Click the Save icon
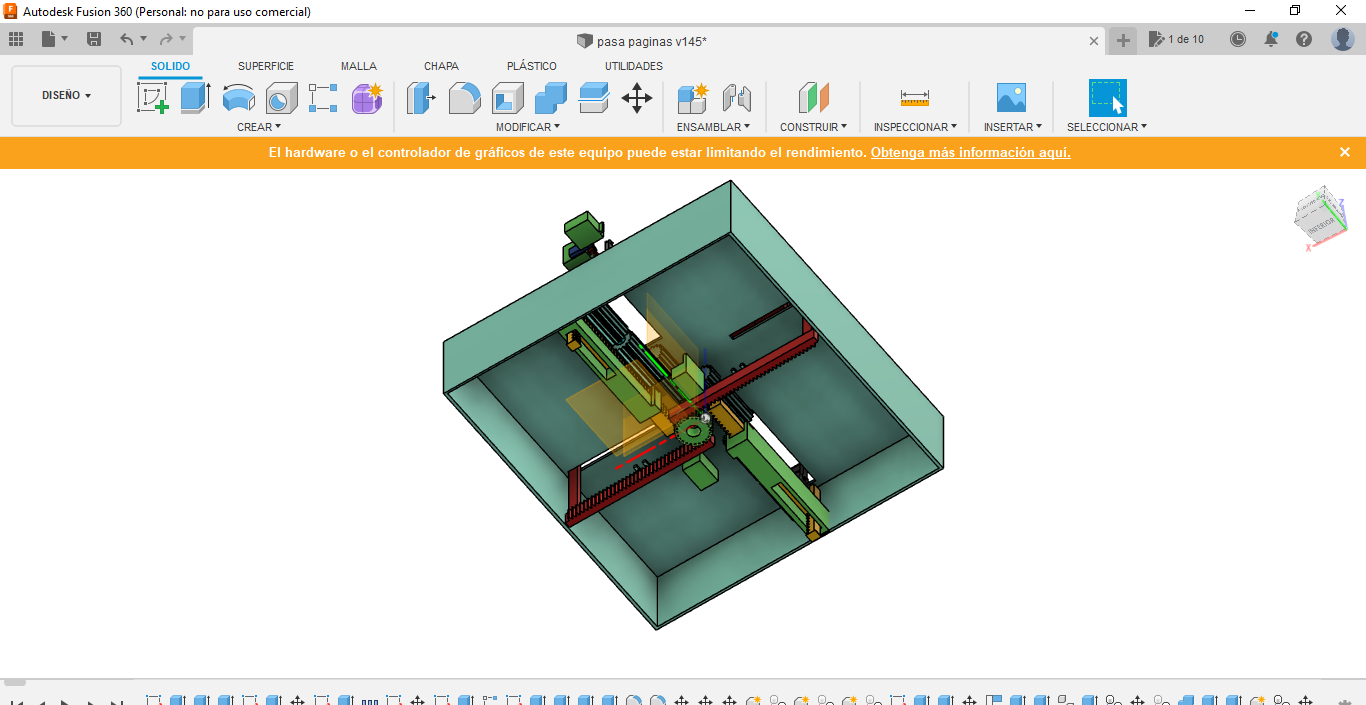Image resolution: width=1366 pixels, height=705 pixels. click(93, 38)
